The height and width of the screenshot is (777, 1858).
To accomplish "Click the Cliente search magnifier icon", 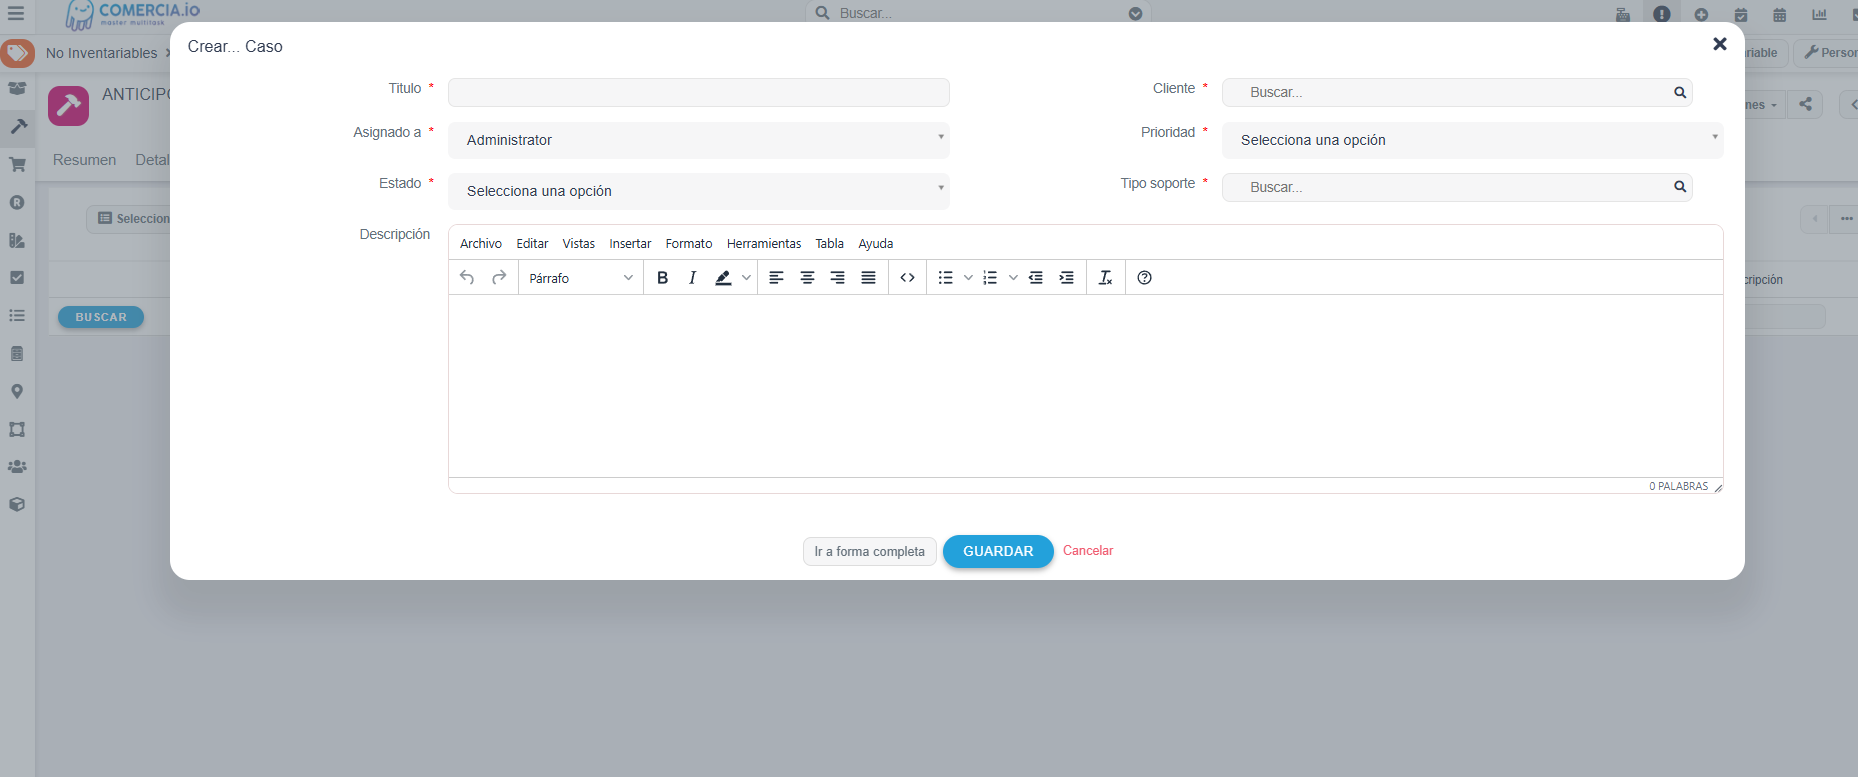I will pos(1680,92).
